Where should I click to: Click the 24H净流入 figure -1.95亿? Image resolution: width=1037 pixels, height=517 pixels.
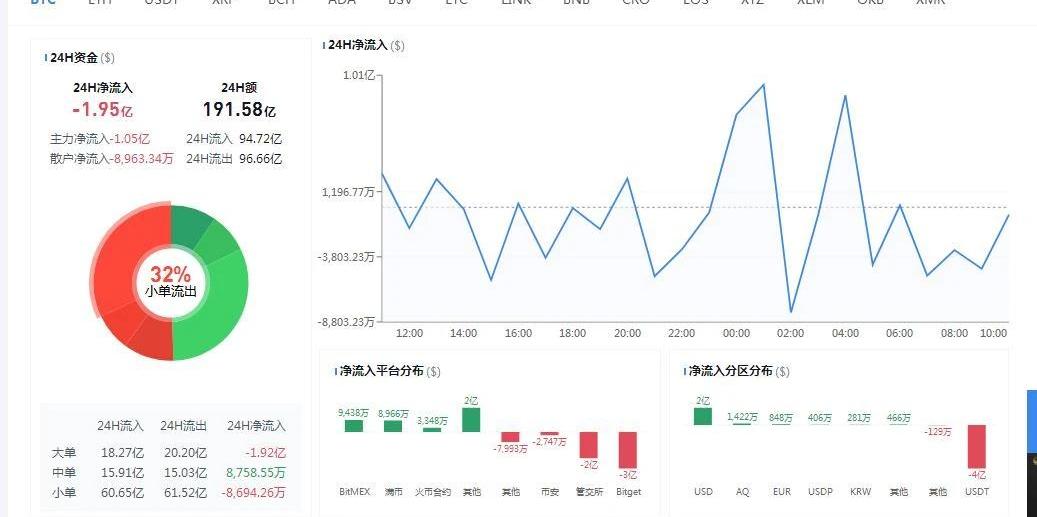point(103,110)
